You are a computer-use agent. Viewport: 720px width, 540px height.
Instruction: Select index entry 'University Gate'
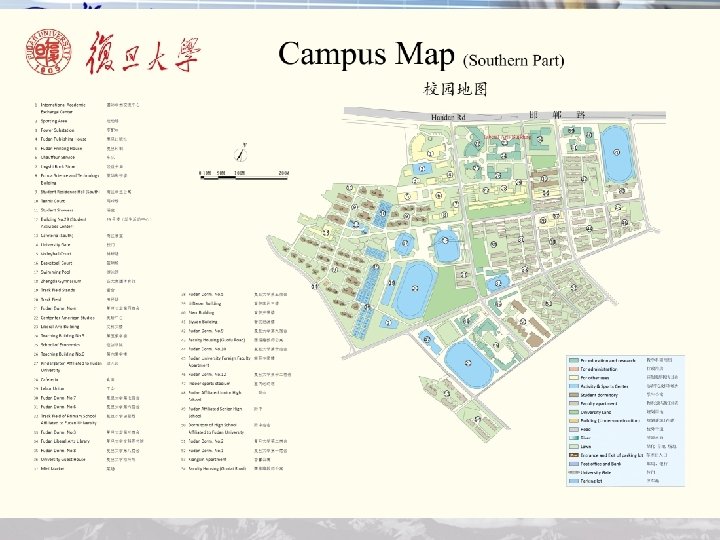point(56,245)
